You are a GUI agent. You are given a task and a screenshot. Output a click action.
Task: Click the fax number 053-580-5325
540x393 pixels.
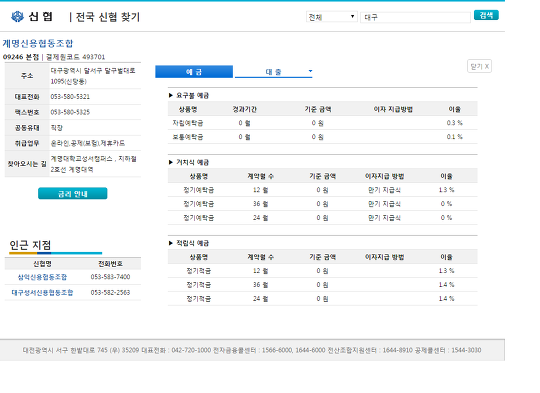(70, 112)
